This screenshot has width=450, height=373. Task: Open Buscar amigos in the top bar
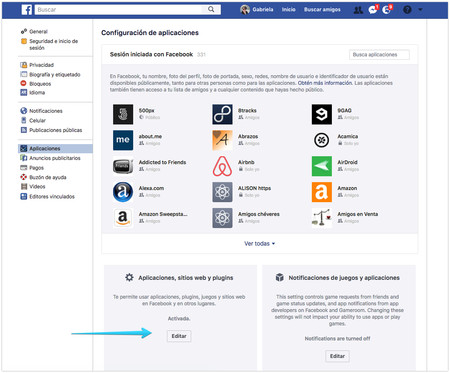322,10
